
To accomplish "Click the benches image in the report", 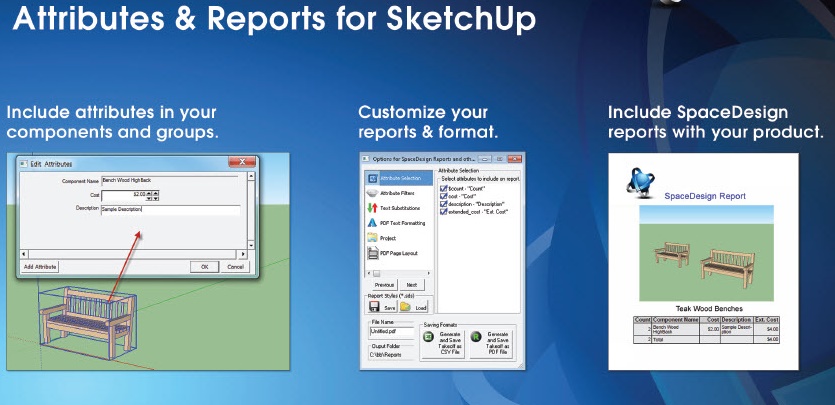I will (x=706, y=253).
